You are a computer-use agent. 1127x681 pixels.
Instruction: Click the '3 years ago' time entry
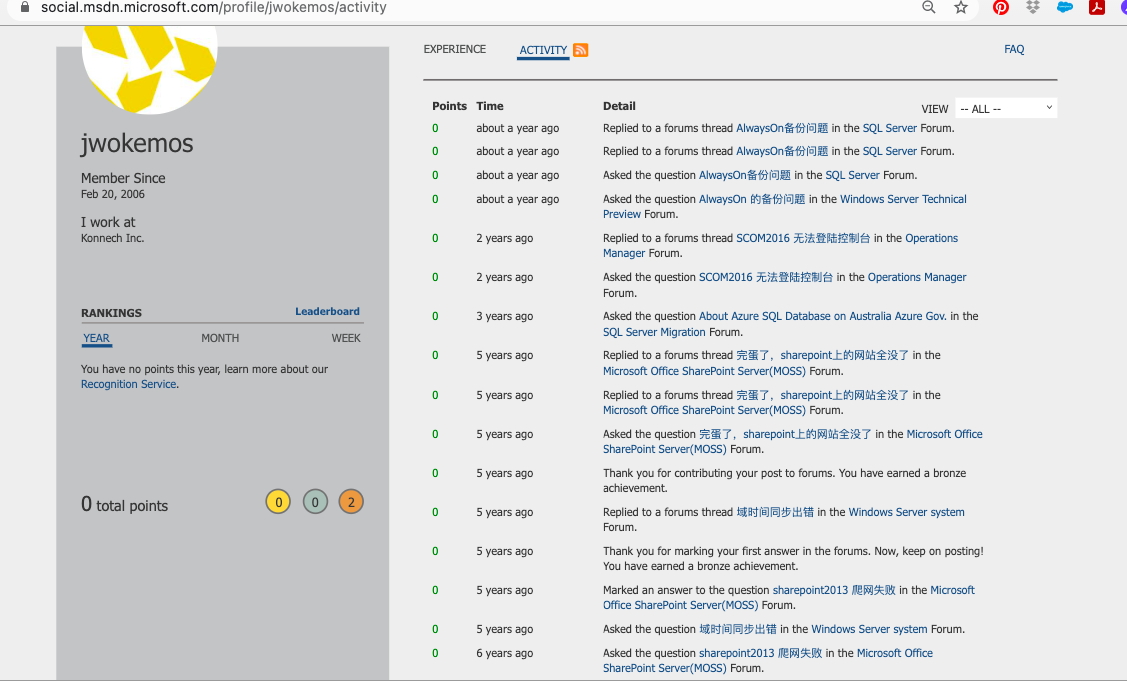click(505, 316)
